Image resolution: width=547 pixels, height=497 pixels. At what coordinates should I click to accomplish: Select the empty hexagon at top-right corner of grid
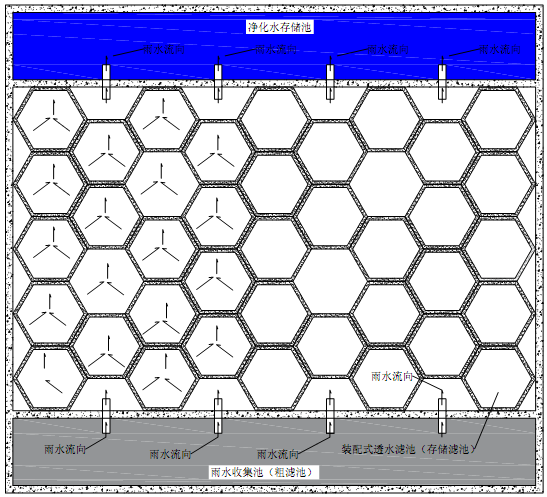click(499, 119)
